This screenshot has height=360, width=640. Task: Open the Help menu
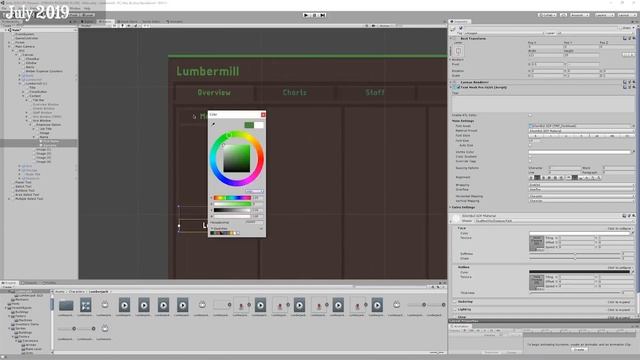(87, 8)
